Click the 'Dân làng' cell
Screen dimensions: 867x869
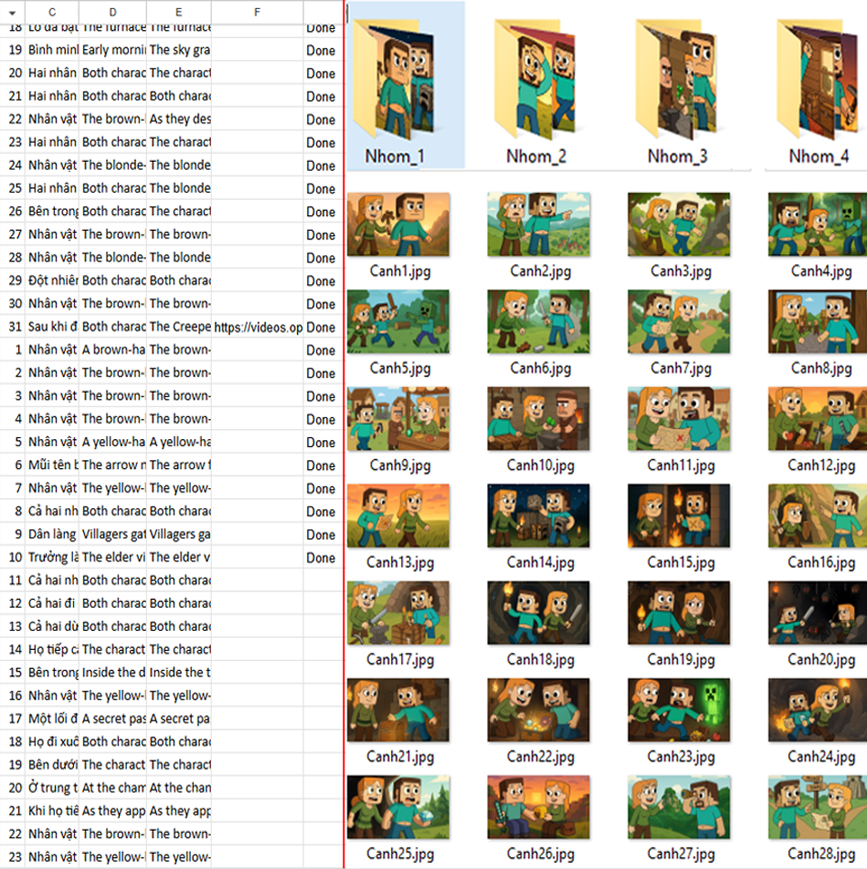pos(52,534)
